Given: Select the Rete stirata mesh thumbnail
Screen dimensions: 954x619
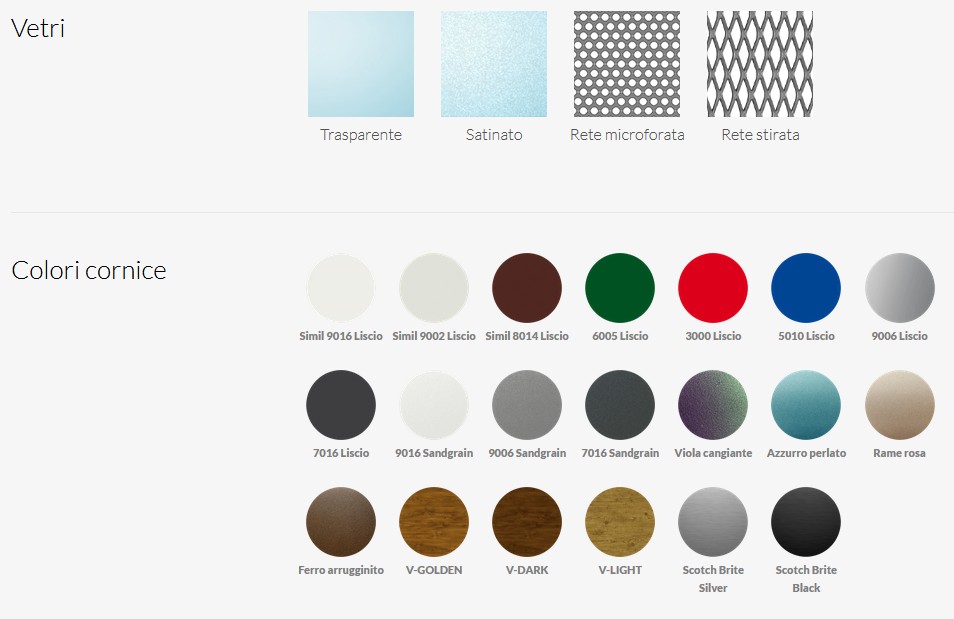Looking at the screenshot, I should tap(760, 64).
